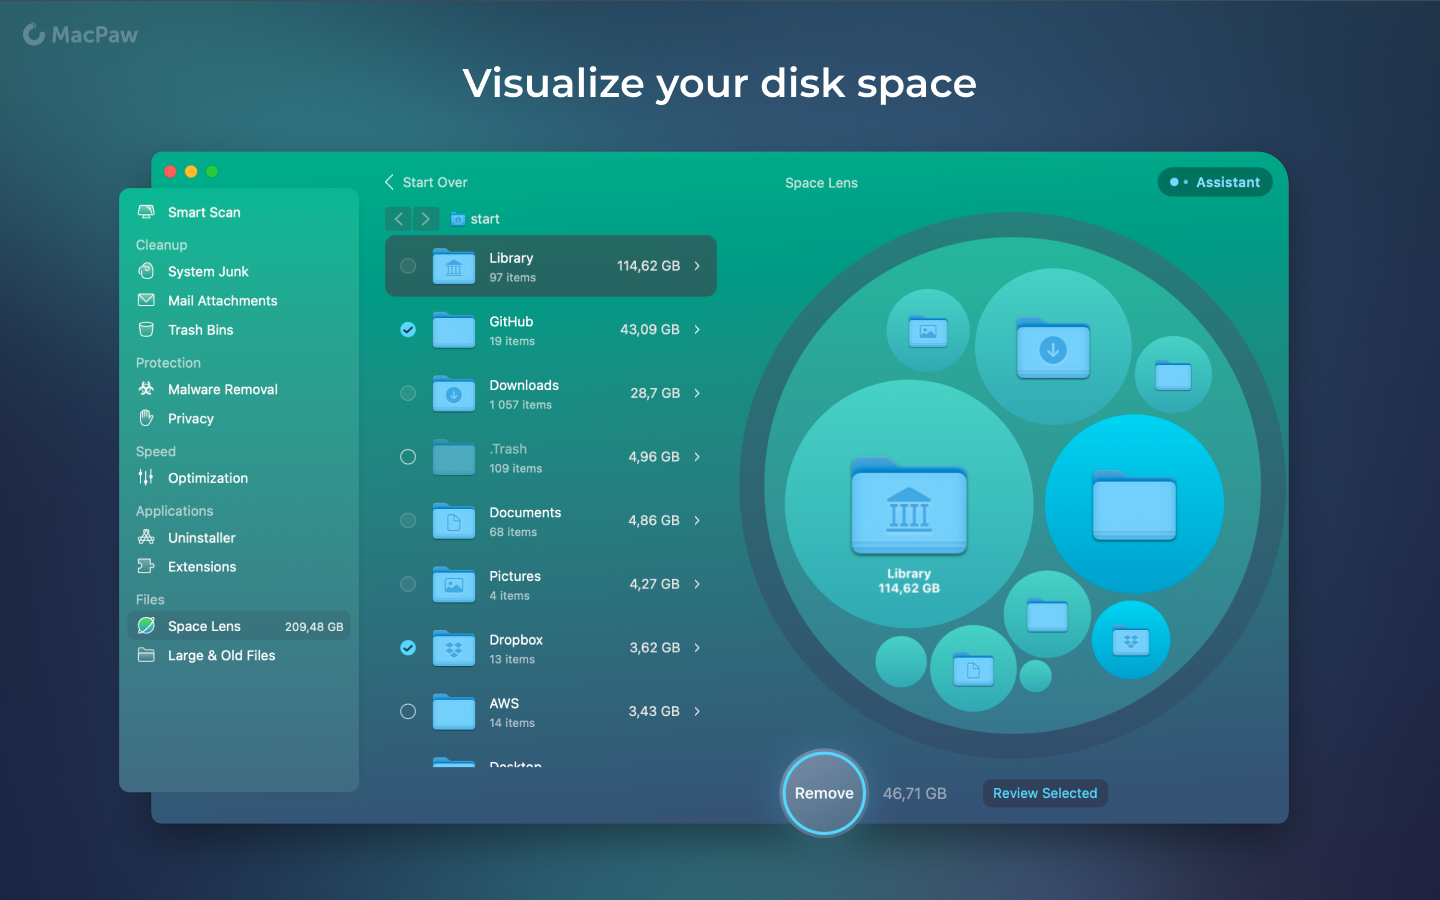Select the Downloads bubble with arrow icon
The width and height of the screenshot is (1440, 900).
(x=1053, y=346)
